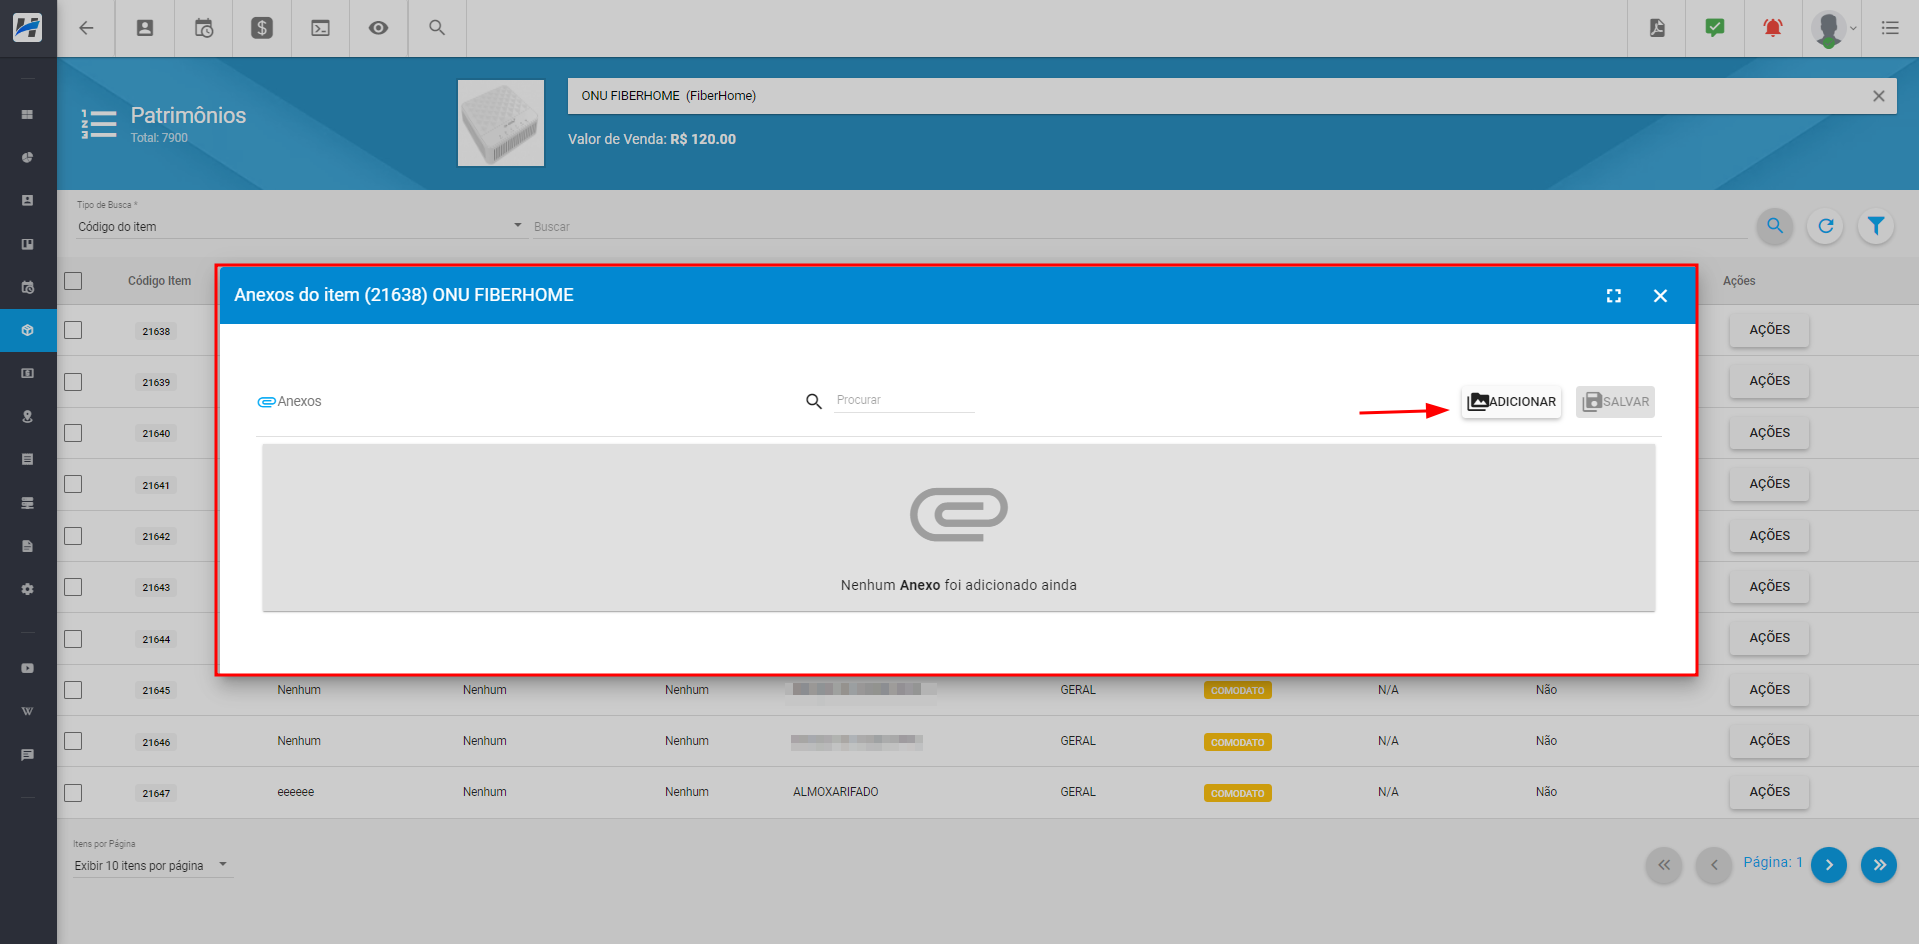Open the settings gear in sidebar
The image size is (1919, 944).
[x=28, y=589]
